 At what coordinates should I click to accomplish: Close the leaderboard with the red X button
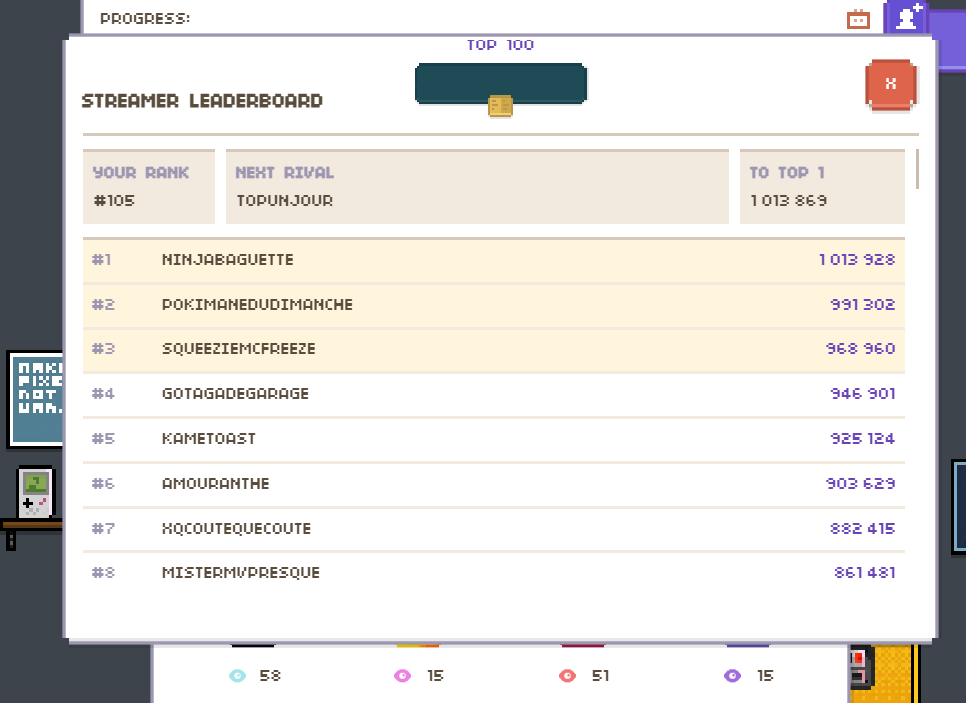point(891,84)
